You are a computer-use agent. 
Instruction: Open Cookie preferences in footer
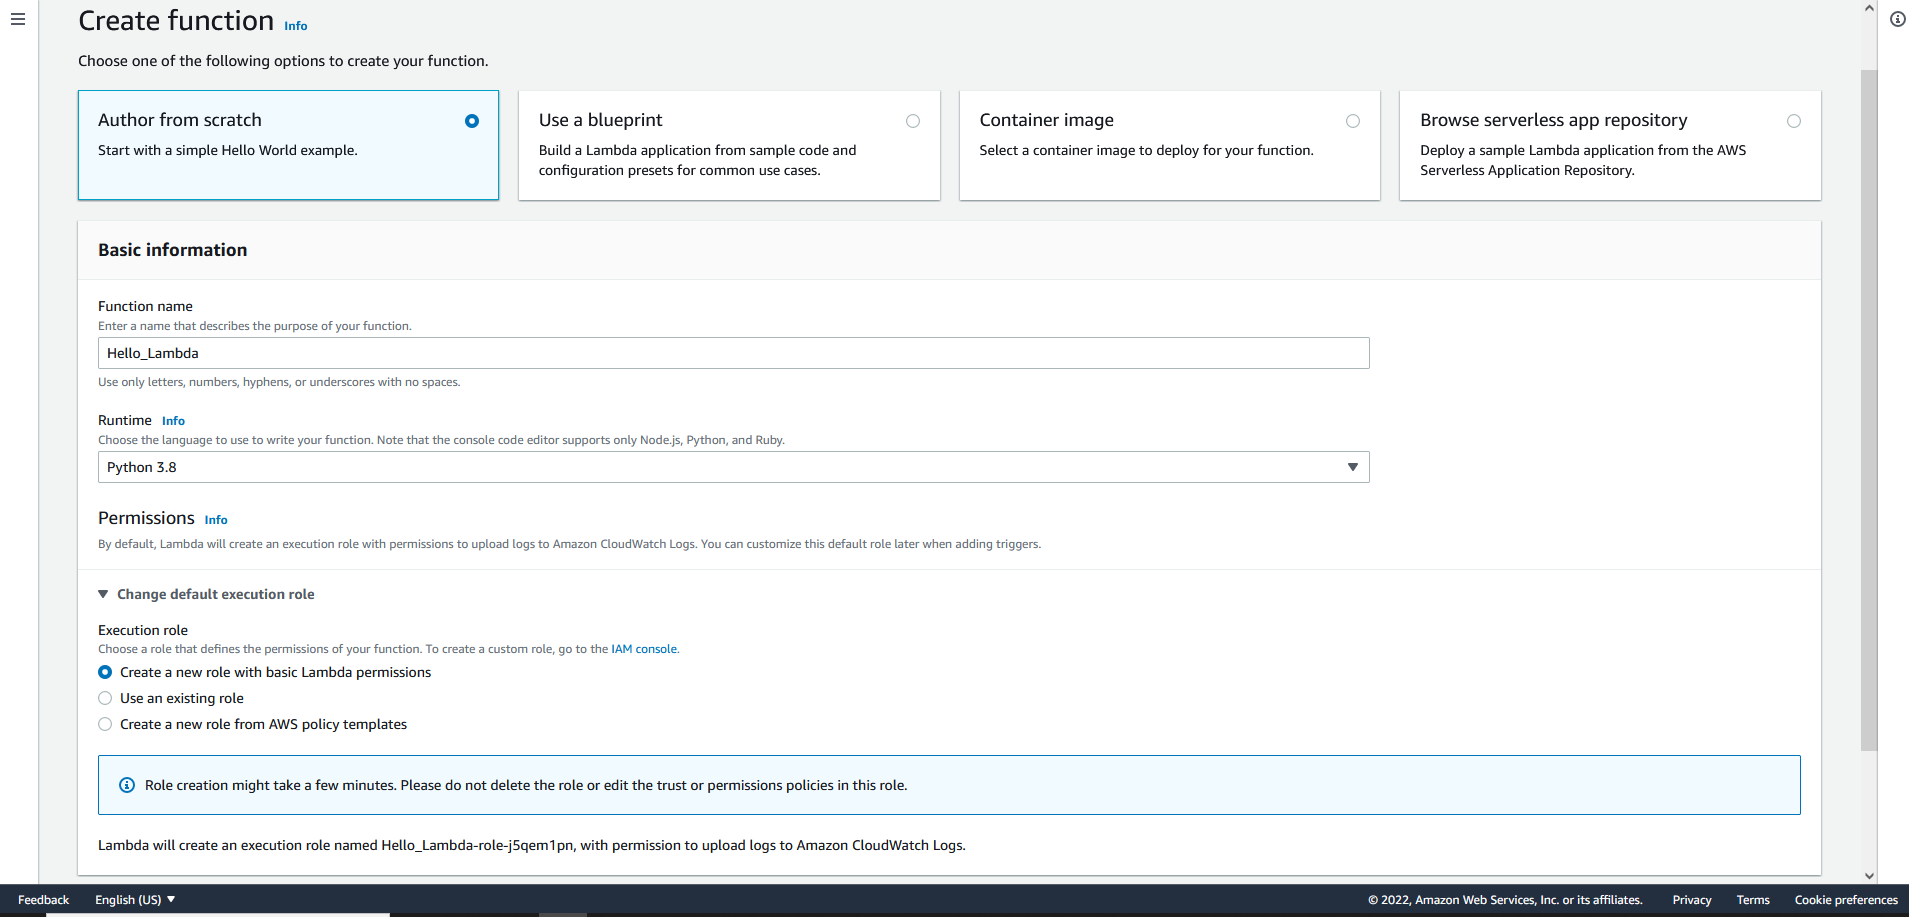coord(1846,900)
